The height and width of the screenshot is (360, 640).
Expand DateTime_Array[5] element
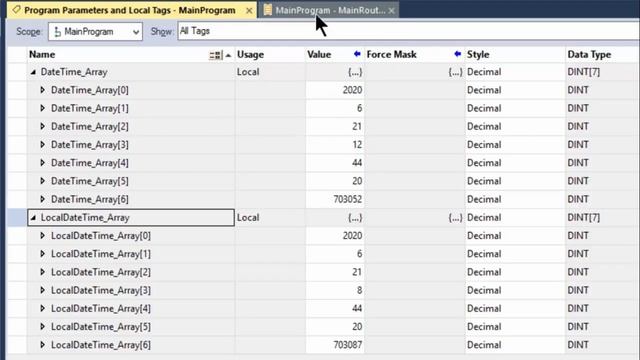click(x=42, y=181)
